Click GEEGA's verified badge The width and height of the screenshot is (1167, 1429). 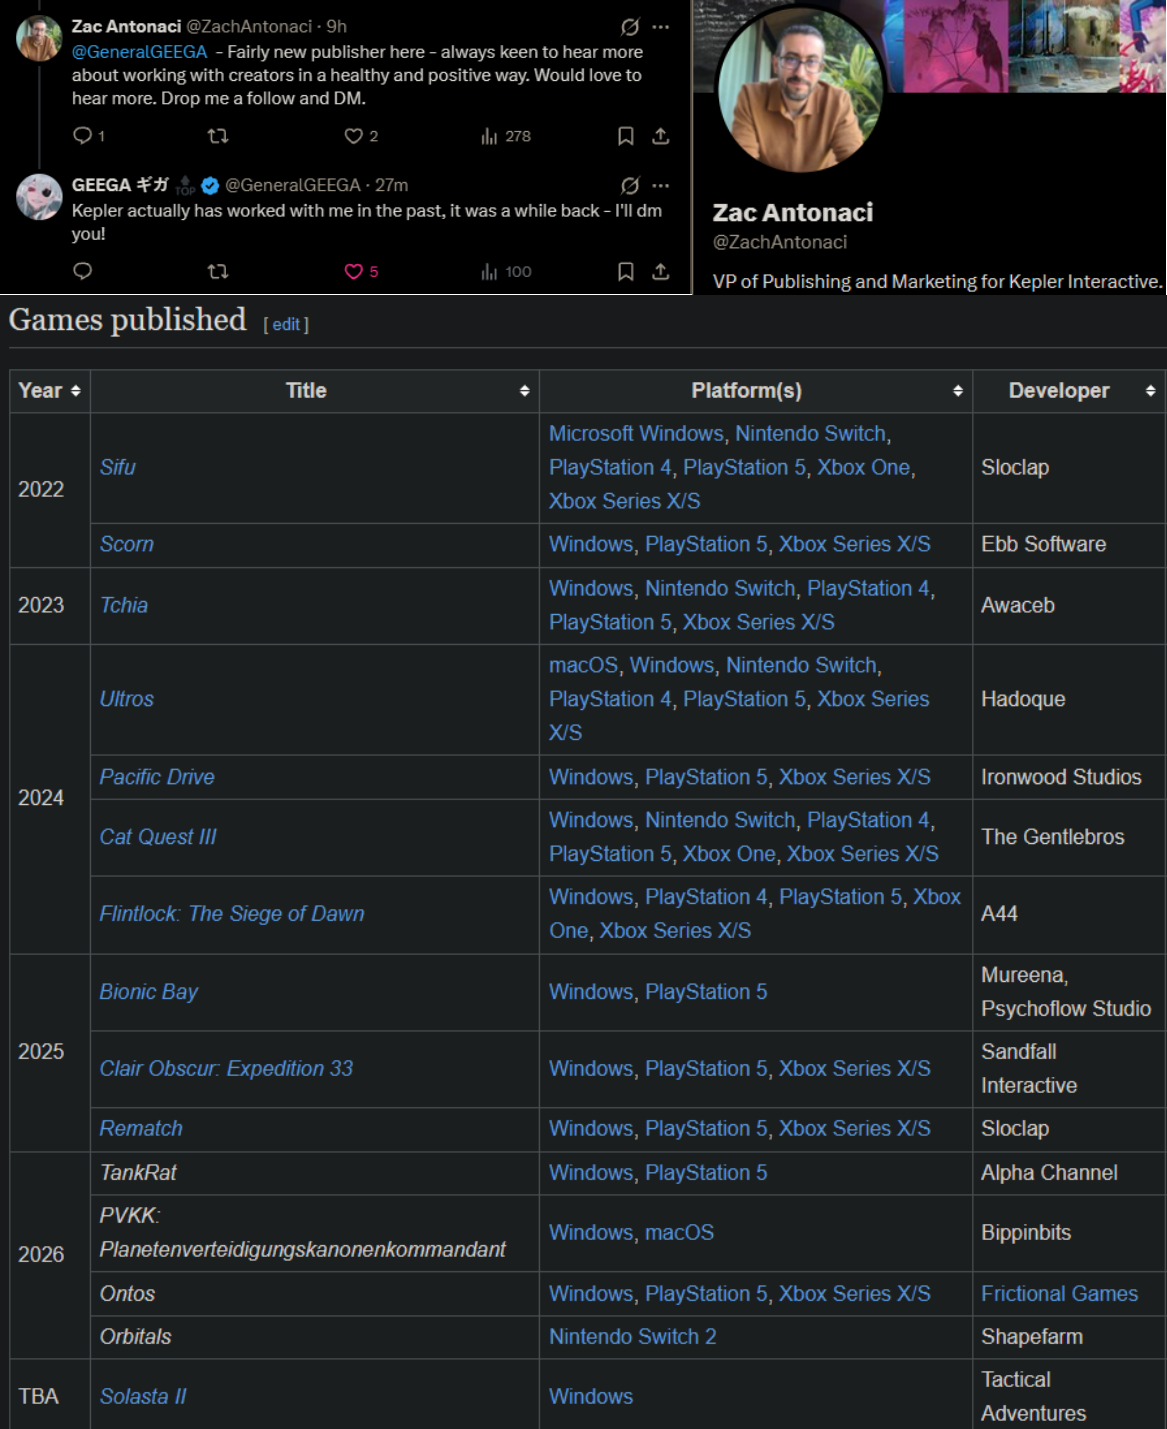pos(210,185)
